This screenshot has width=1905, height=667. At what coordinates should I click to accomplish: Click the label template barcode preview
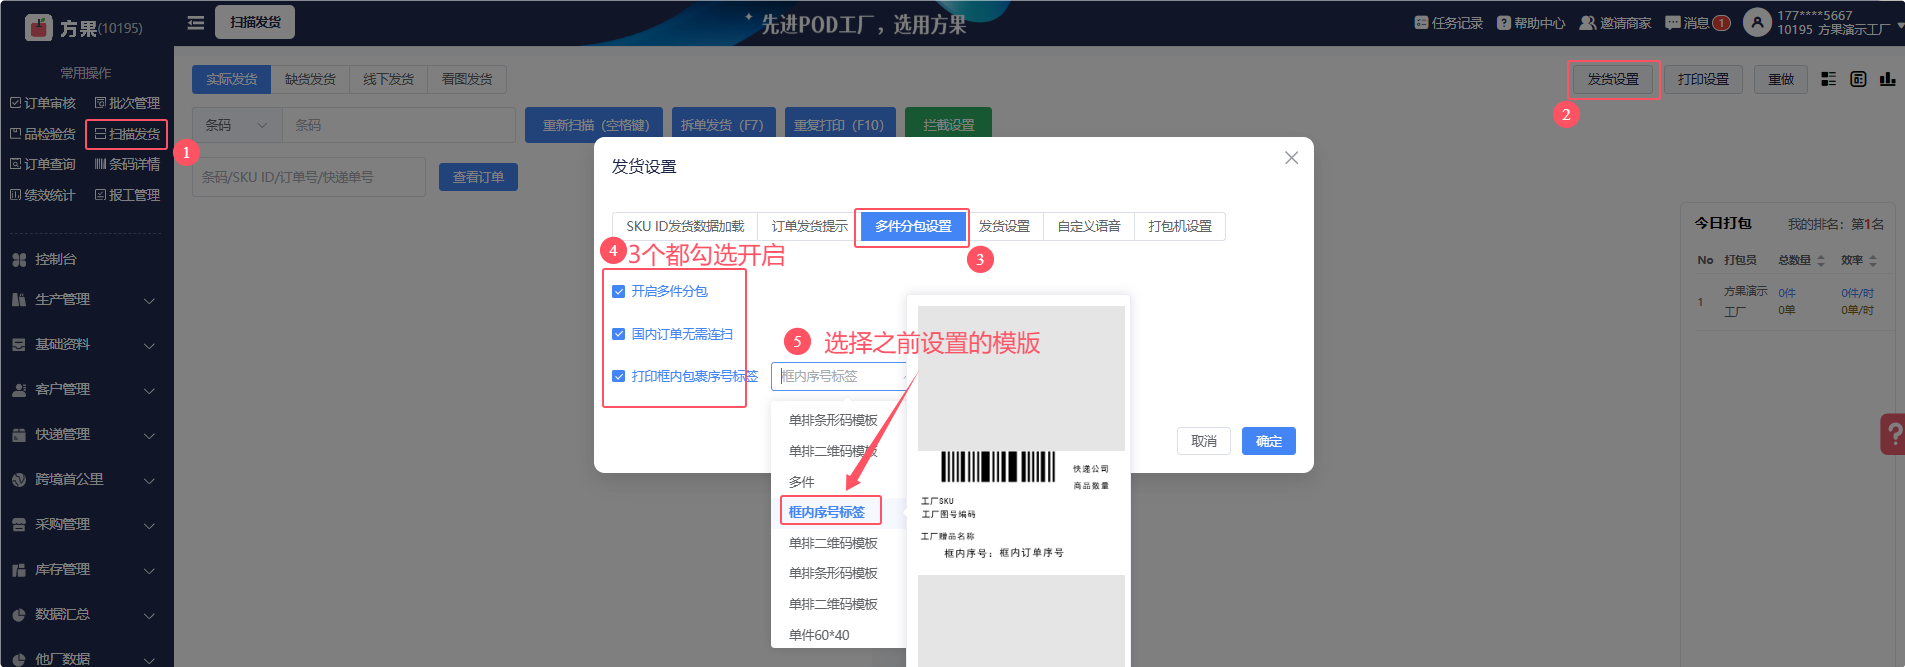coord(997,467)
